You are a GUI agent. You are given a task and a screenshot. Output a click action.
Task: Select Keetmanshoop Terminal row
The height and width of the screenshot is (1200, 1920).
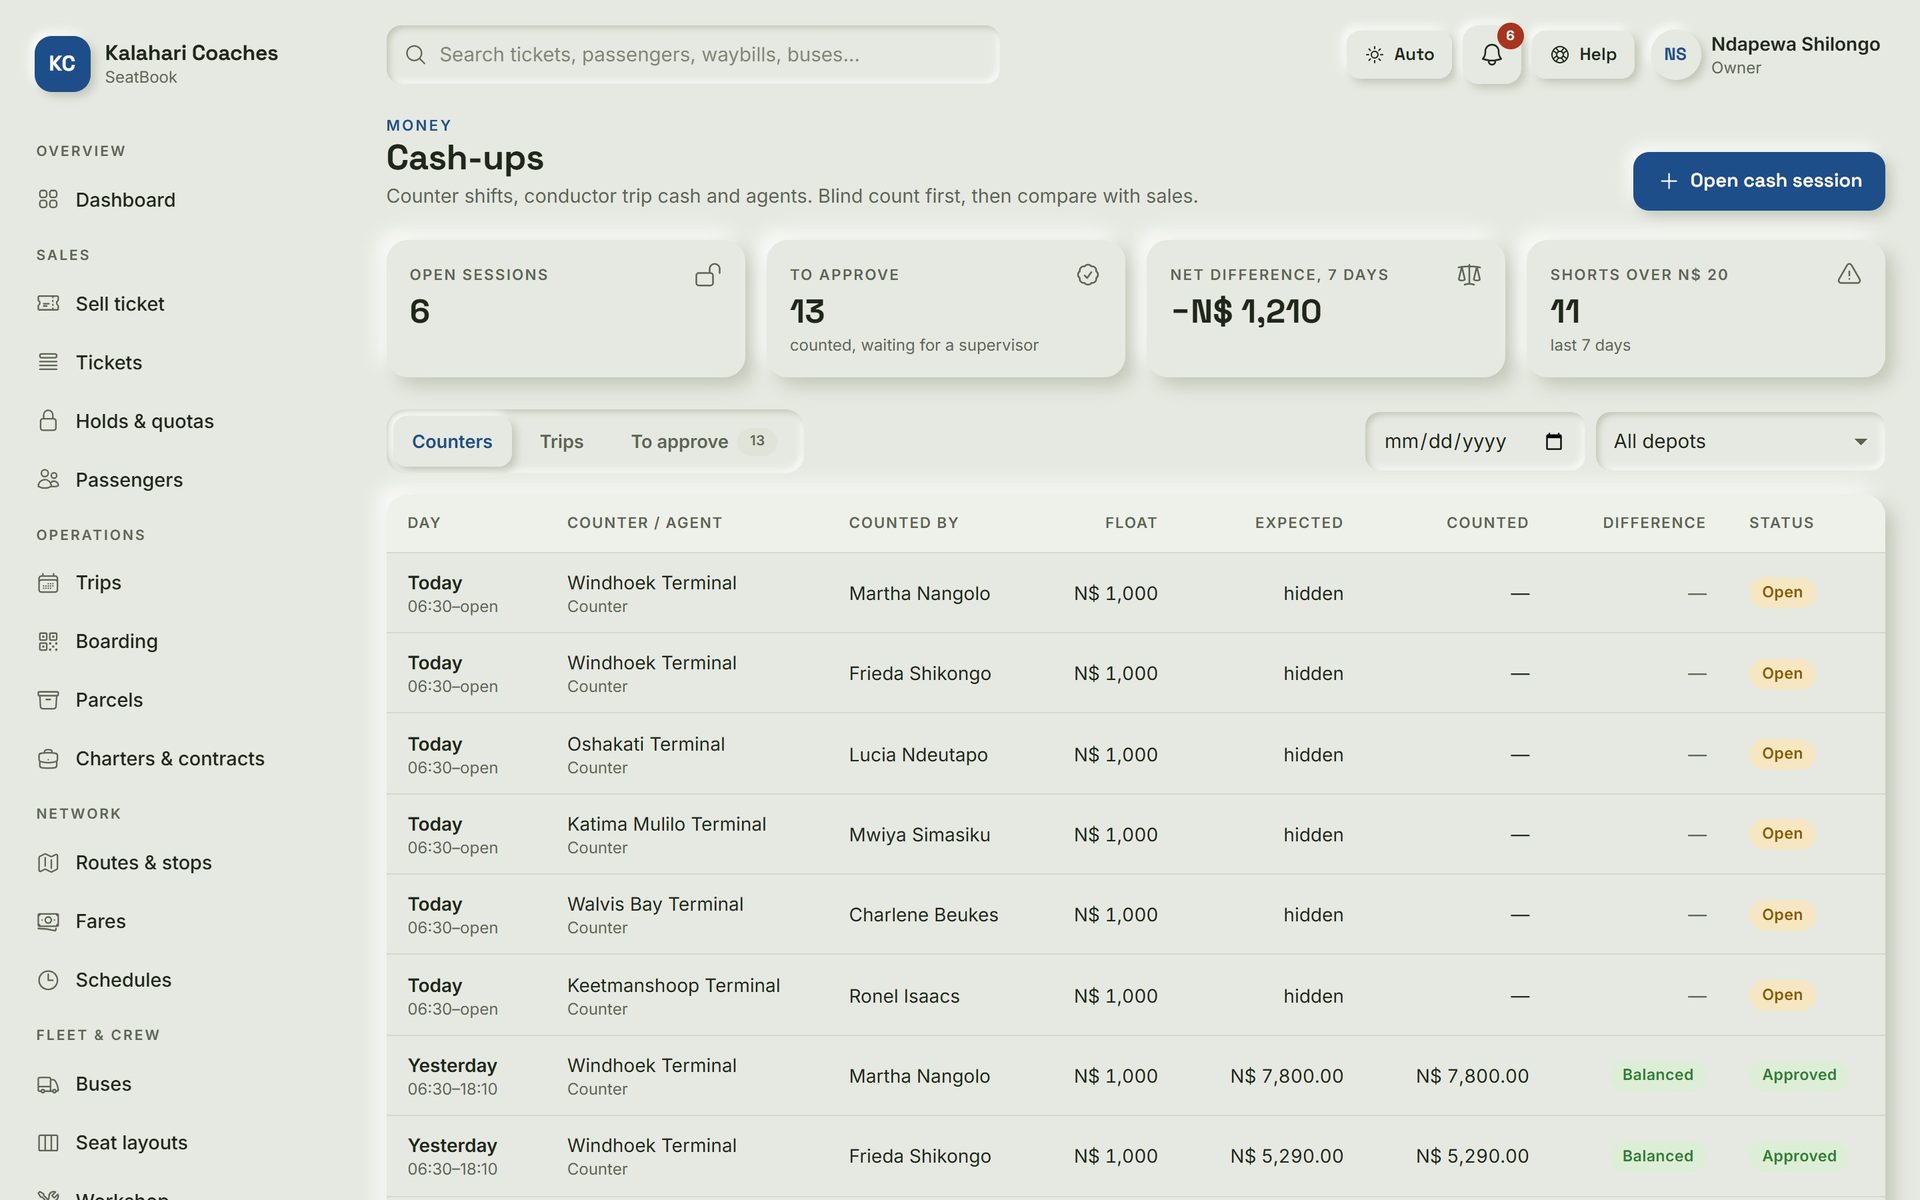1135,995
